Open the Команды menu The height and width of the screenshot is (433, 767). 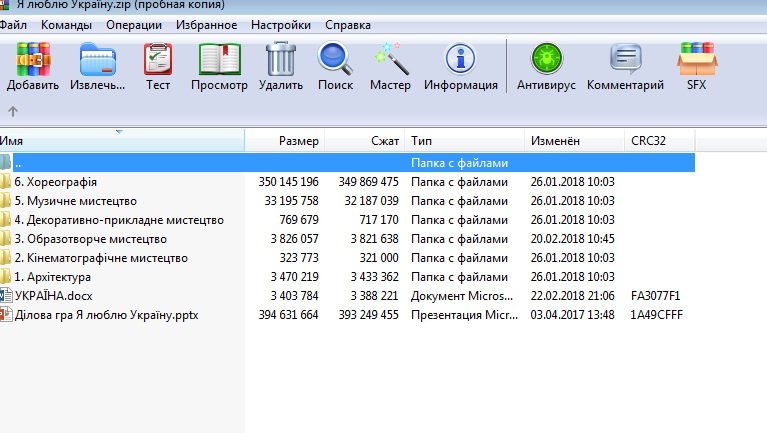click(66, 25)
